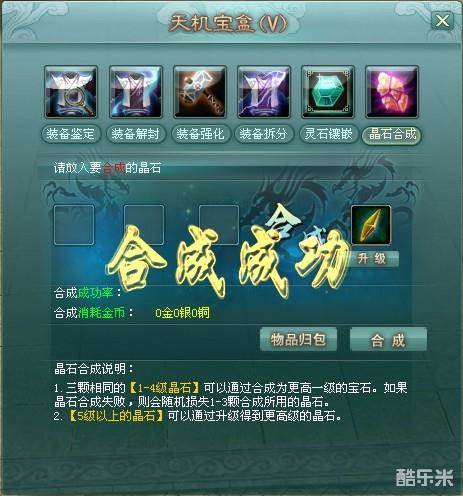The width and height of the screenshot is (463, 496).
Task: Switch to the 装备鉴定 tab
Action: point(71,134)
